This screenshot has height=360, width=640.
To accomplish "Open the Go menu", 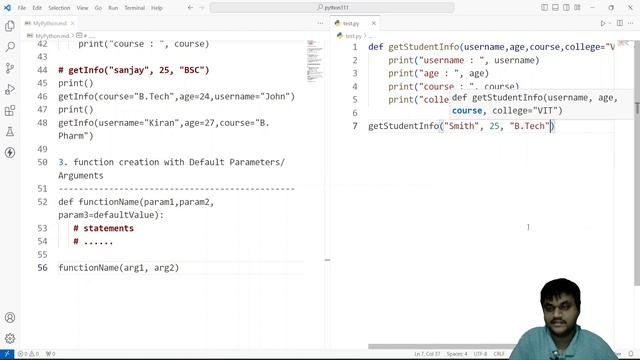I will 98,8.
